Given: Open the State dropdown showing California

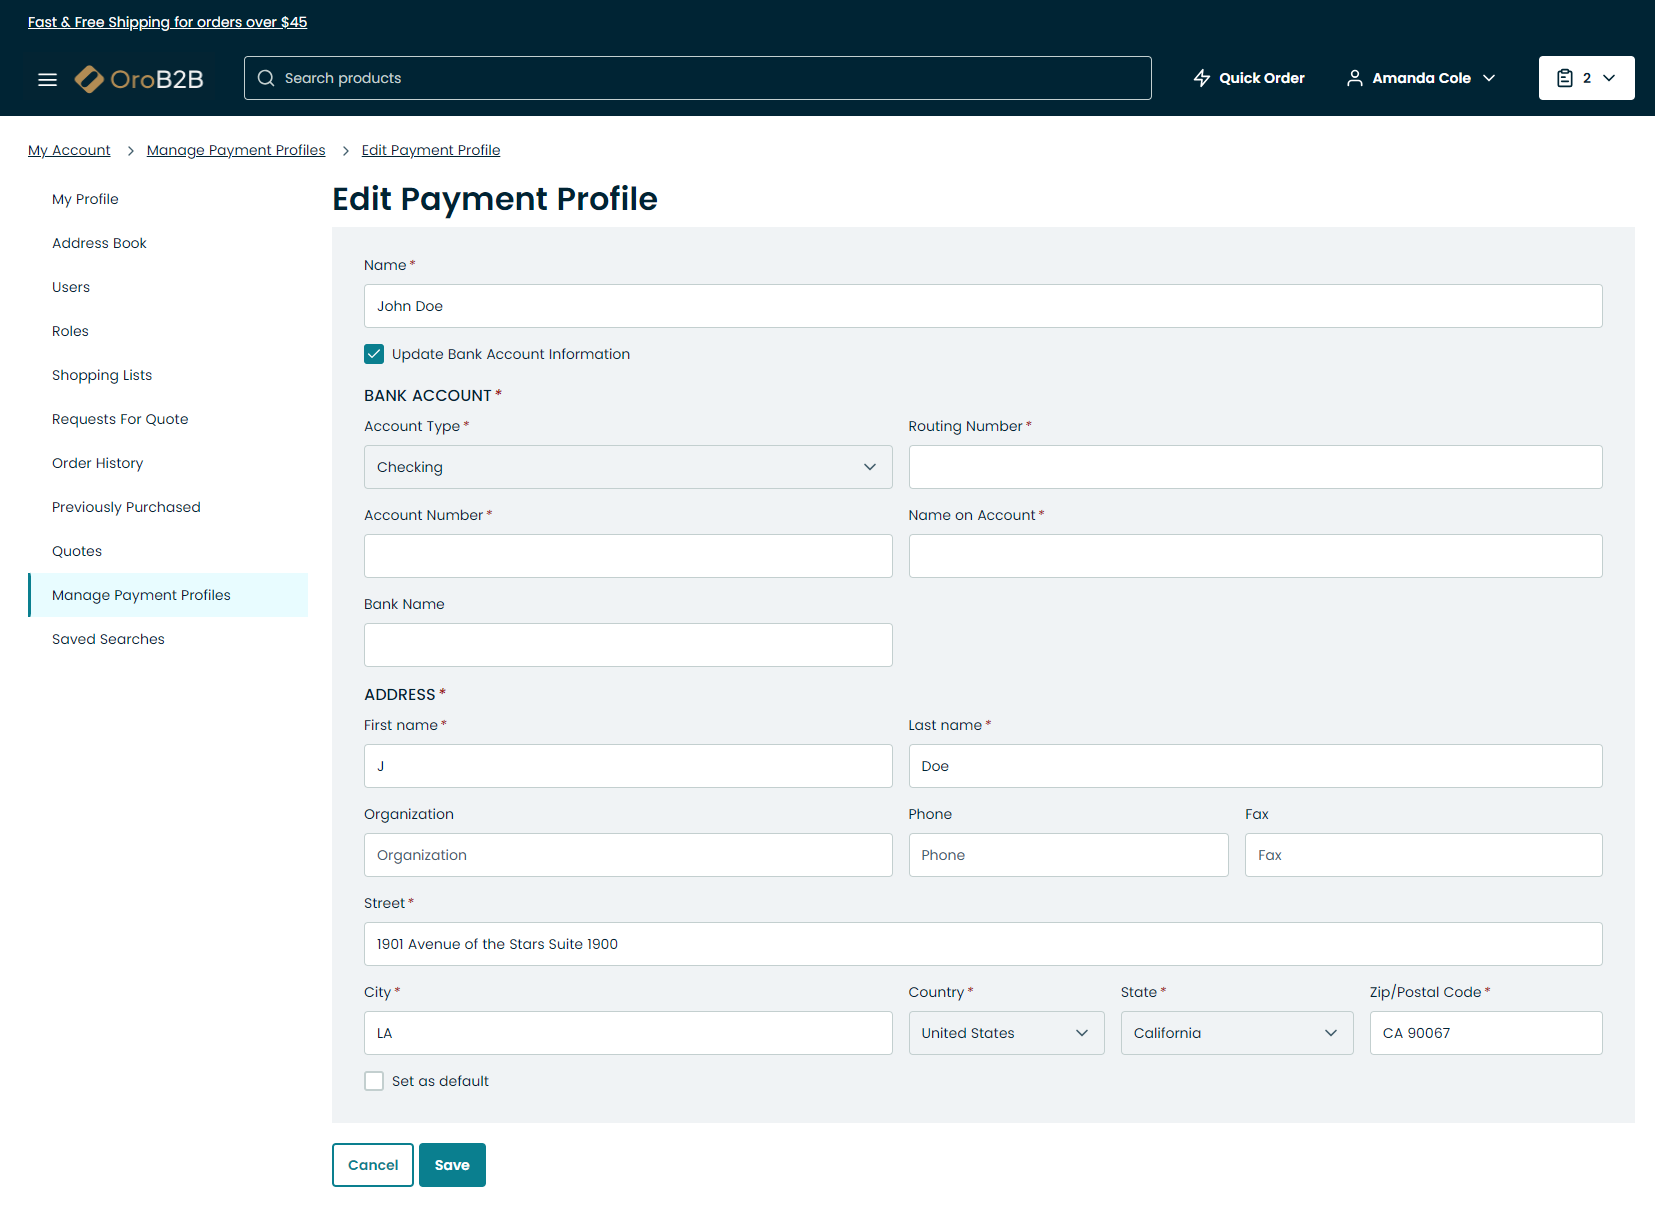Looking at the screenshot, I should (1236, 1033).
